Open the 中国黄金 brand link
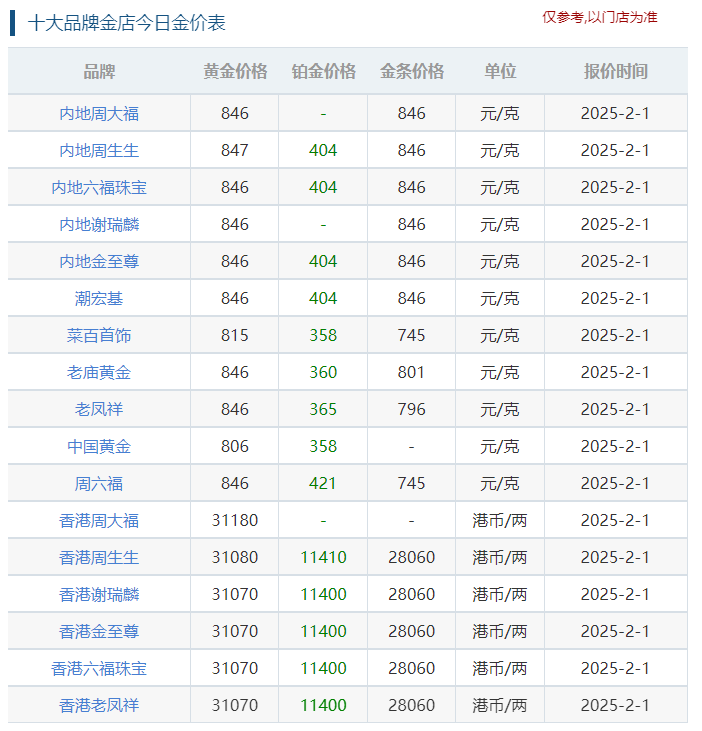 (99, 446)
